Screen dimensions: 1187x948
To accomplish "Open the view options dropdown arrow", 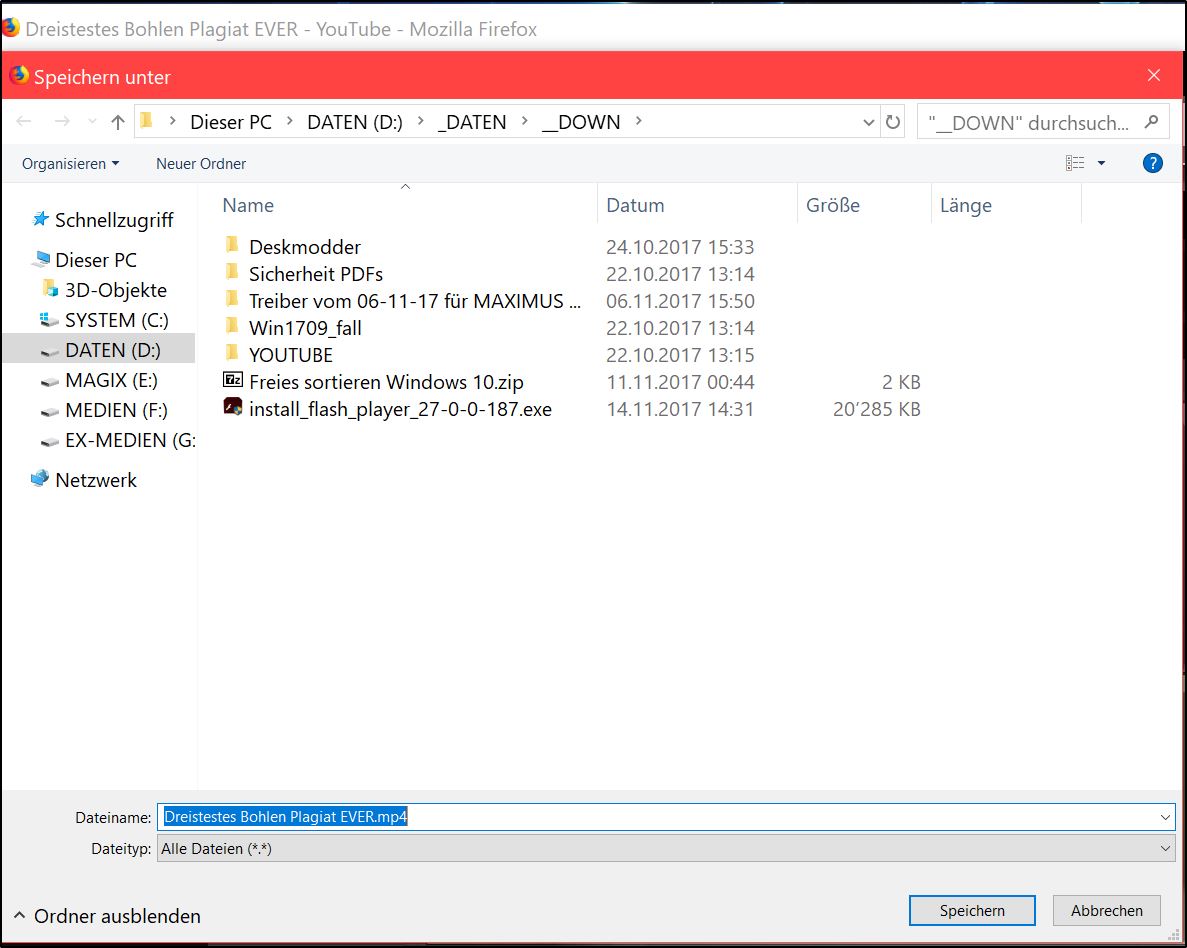I will tap(1101, 163).
